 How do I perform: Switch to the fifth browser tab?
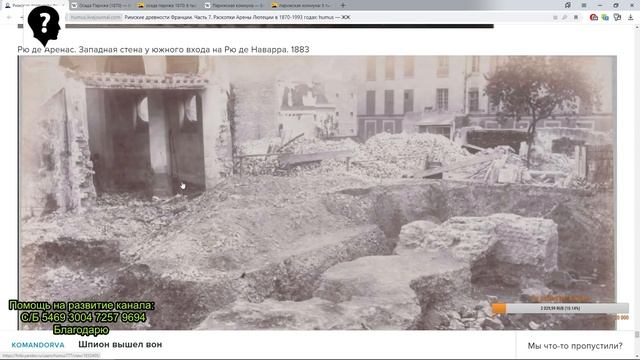pos(301,5)
